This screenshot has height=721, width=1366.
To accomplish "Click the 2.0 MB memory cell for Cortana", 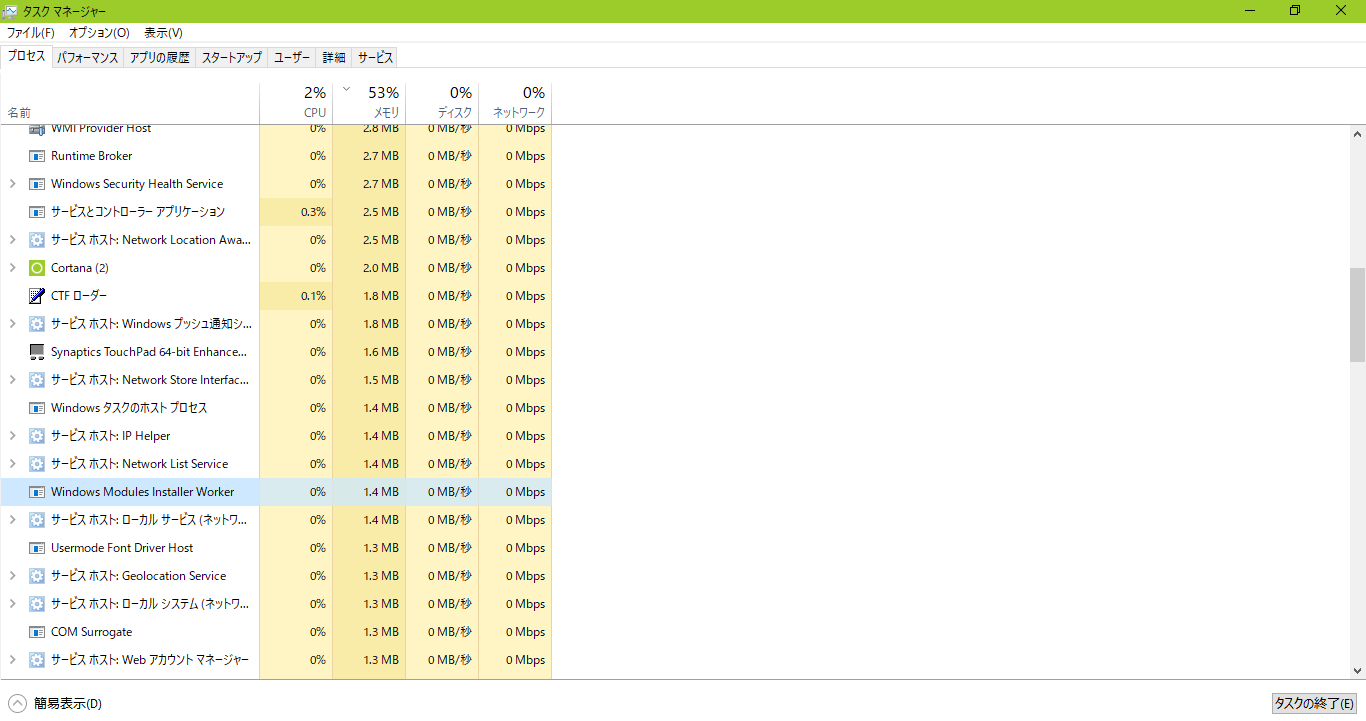I will [369, 268].
